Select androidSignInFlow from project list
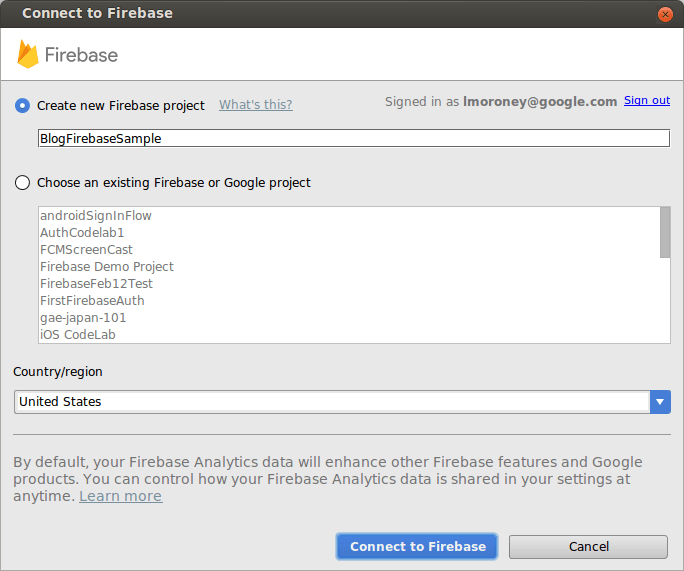Screen dimensions: 684x571 96,216
